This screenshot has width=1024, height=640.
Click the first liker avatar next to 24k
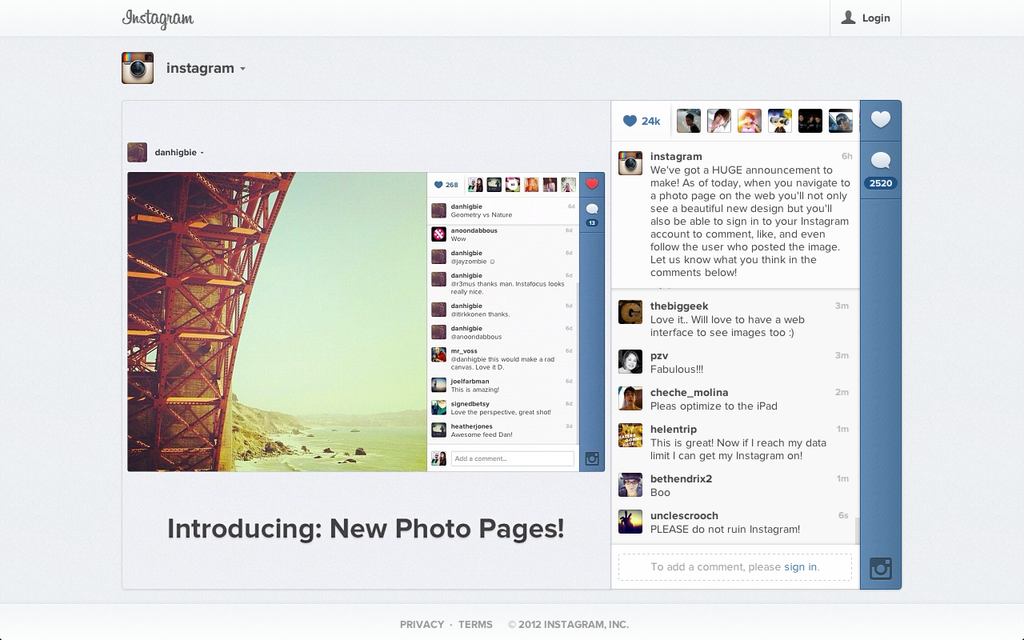click(x=688, y=121)
